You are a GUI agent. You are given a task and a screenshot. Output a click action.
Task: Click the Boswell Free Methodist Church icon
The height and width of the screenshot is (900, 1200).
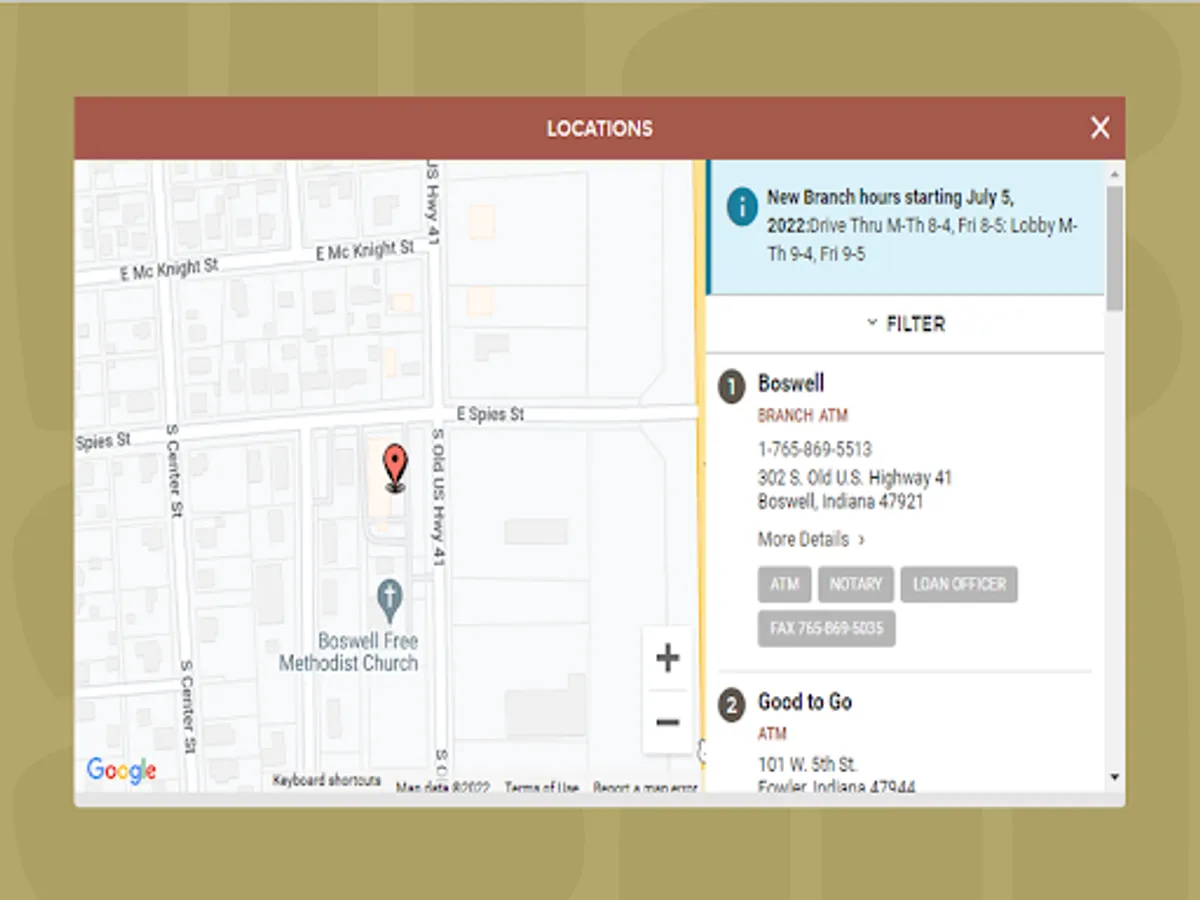[x=390, y=599]
